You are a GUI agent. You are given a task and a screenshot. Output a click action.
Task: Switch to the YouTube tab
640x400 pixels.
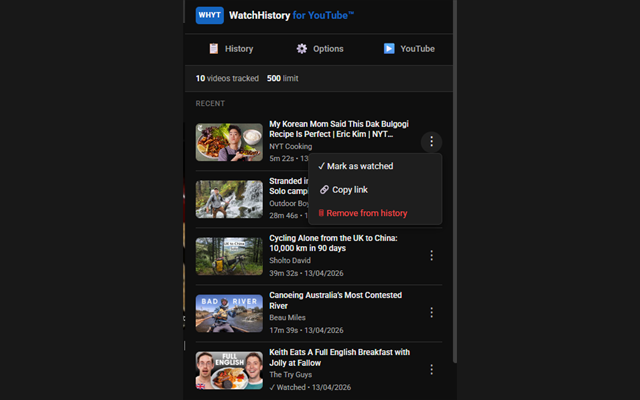point(409,49)
